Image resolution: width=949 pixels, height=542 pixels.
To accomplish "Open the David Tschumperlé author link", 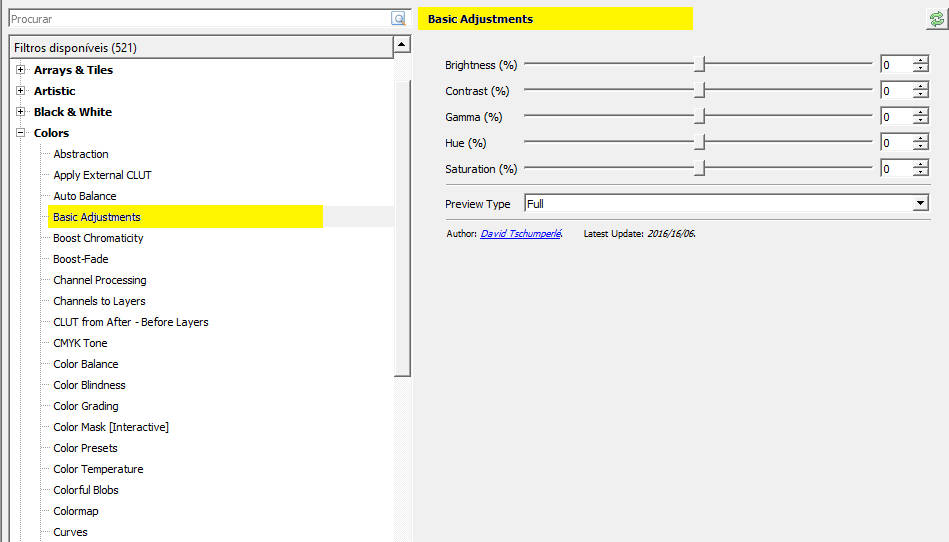I will (520, 233).
